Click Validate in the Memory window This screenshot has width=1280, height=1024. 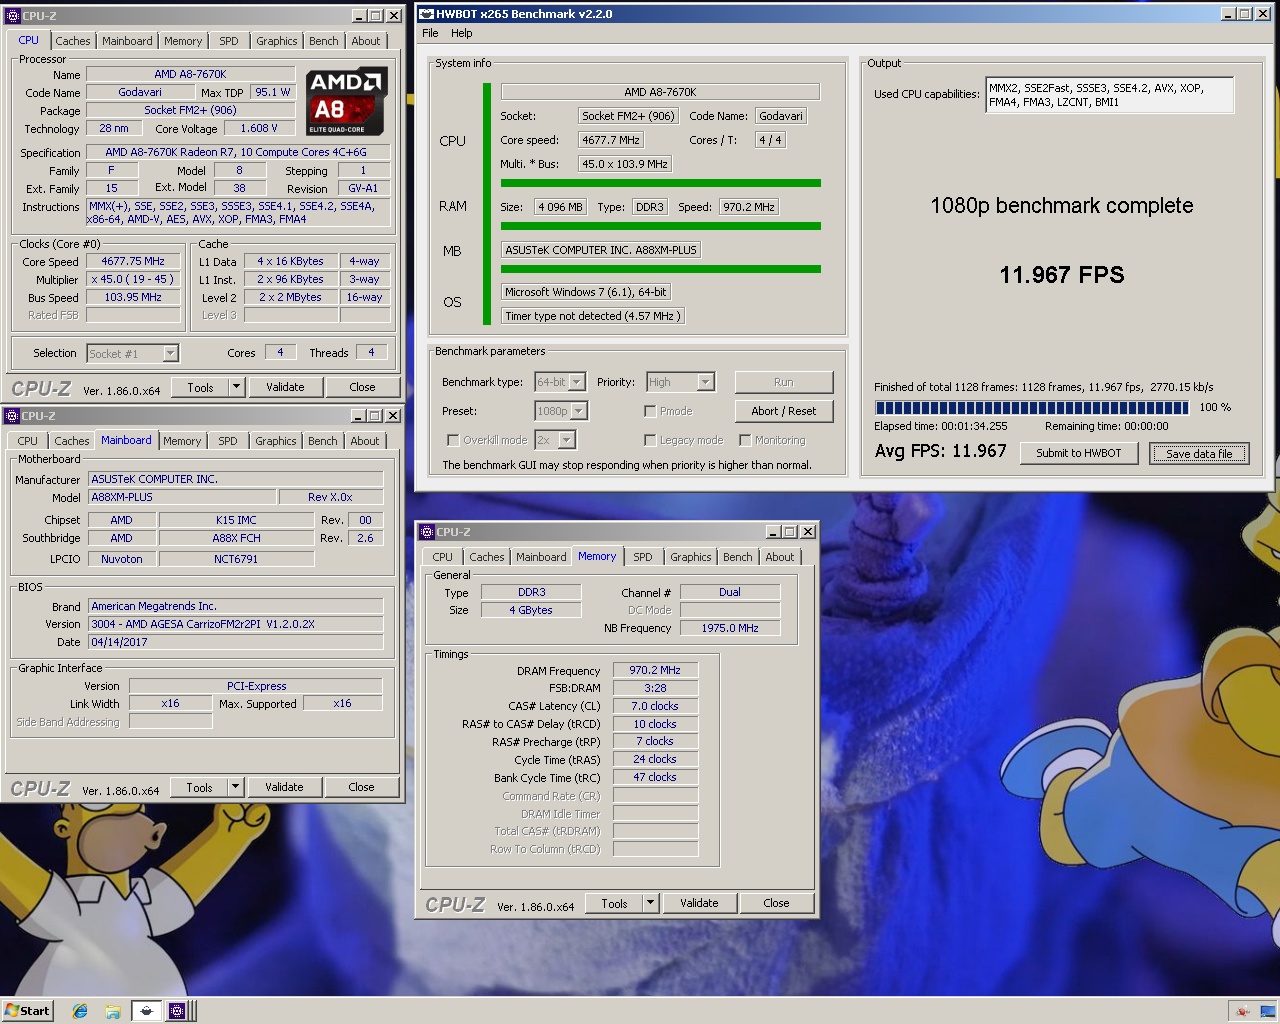pyautogui.click(x=699, y=903)
